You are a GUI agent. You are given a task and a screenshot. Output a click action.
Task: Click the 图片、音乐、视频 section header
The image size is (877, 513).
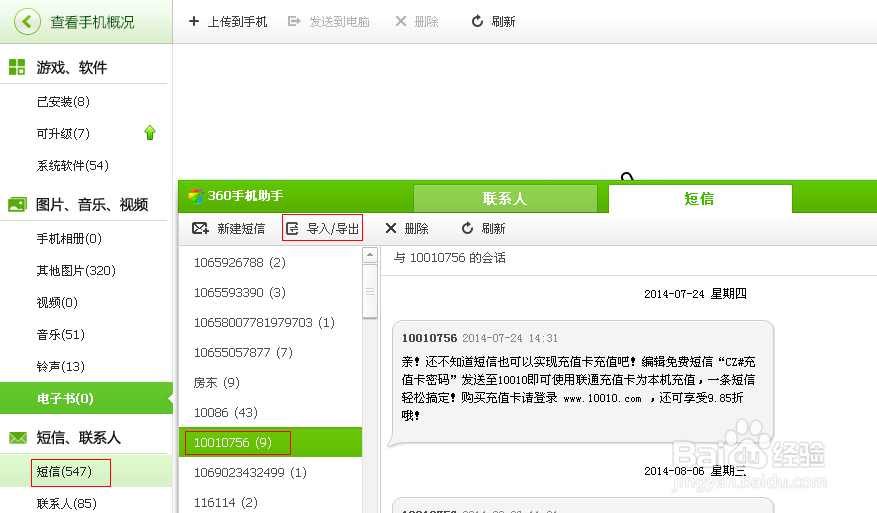pos(92,205)
